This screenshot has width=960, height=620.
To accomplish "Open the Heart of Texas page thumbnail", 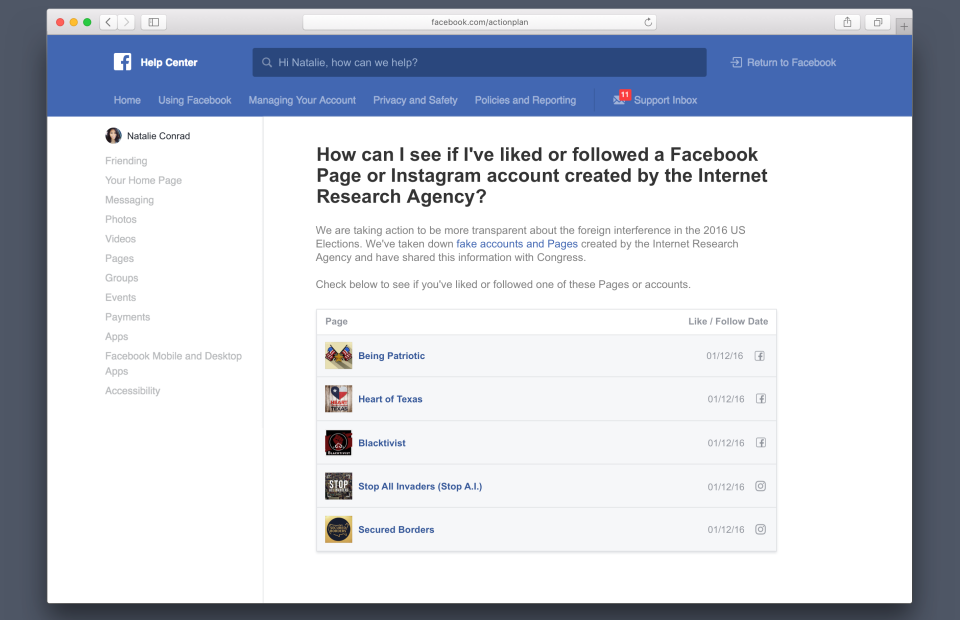I will point(339,399).
